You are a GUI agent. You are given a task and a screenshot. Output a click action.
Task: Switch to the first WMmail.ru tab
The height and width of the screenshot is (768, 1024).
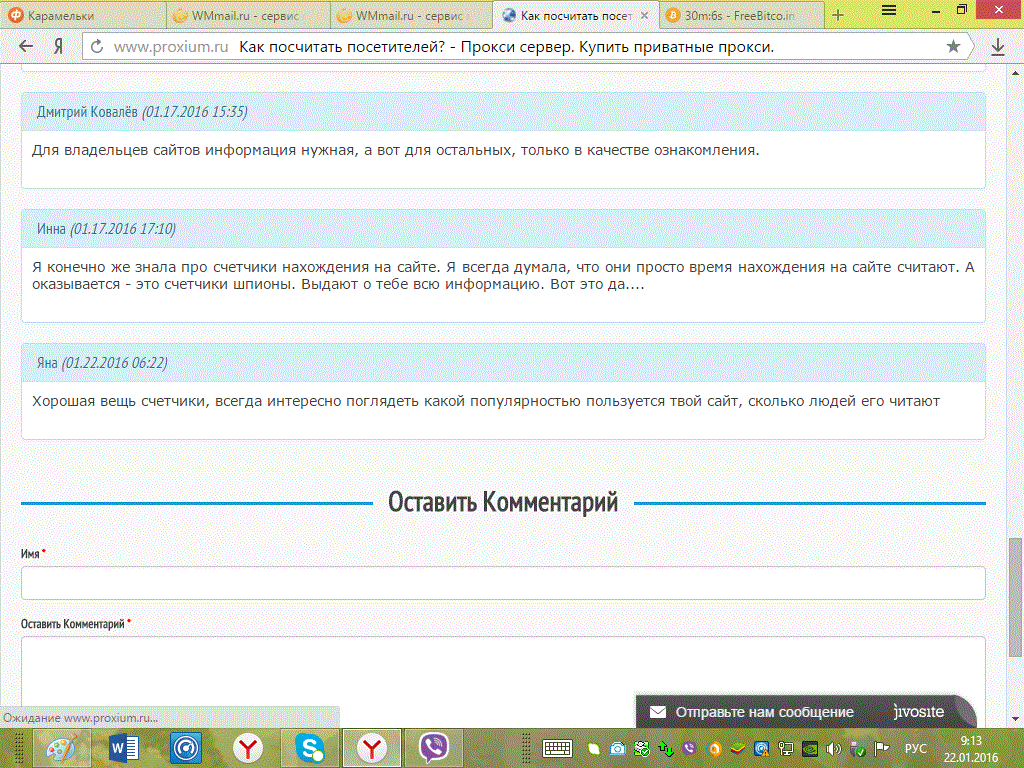pyautogui.click(x=248, y=15)
